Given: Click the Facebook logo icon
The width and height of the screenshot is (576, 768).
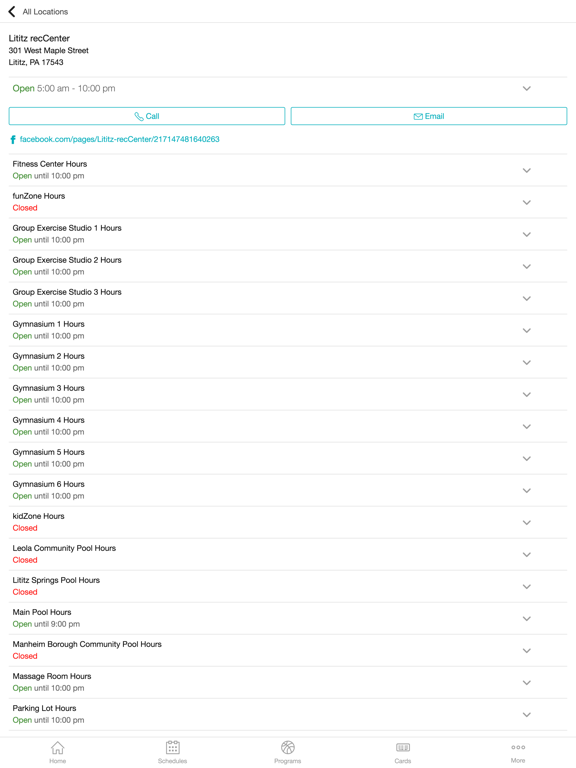Looking at the screenshot, I should 13,140.
